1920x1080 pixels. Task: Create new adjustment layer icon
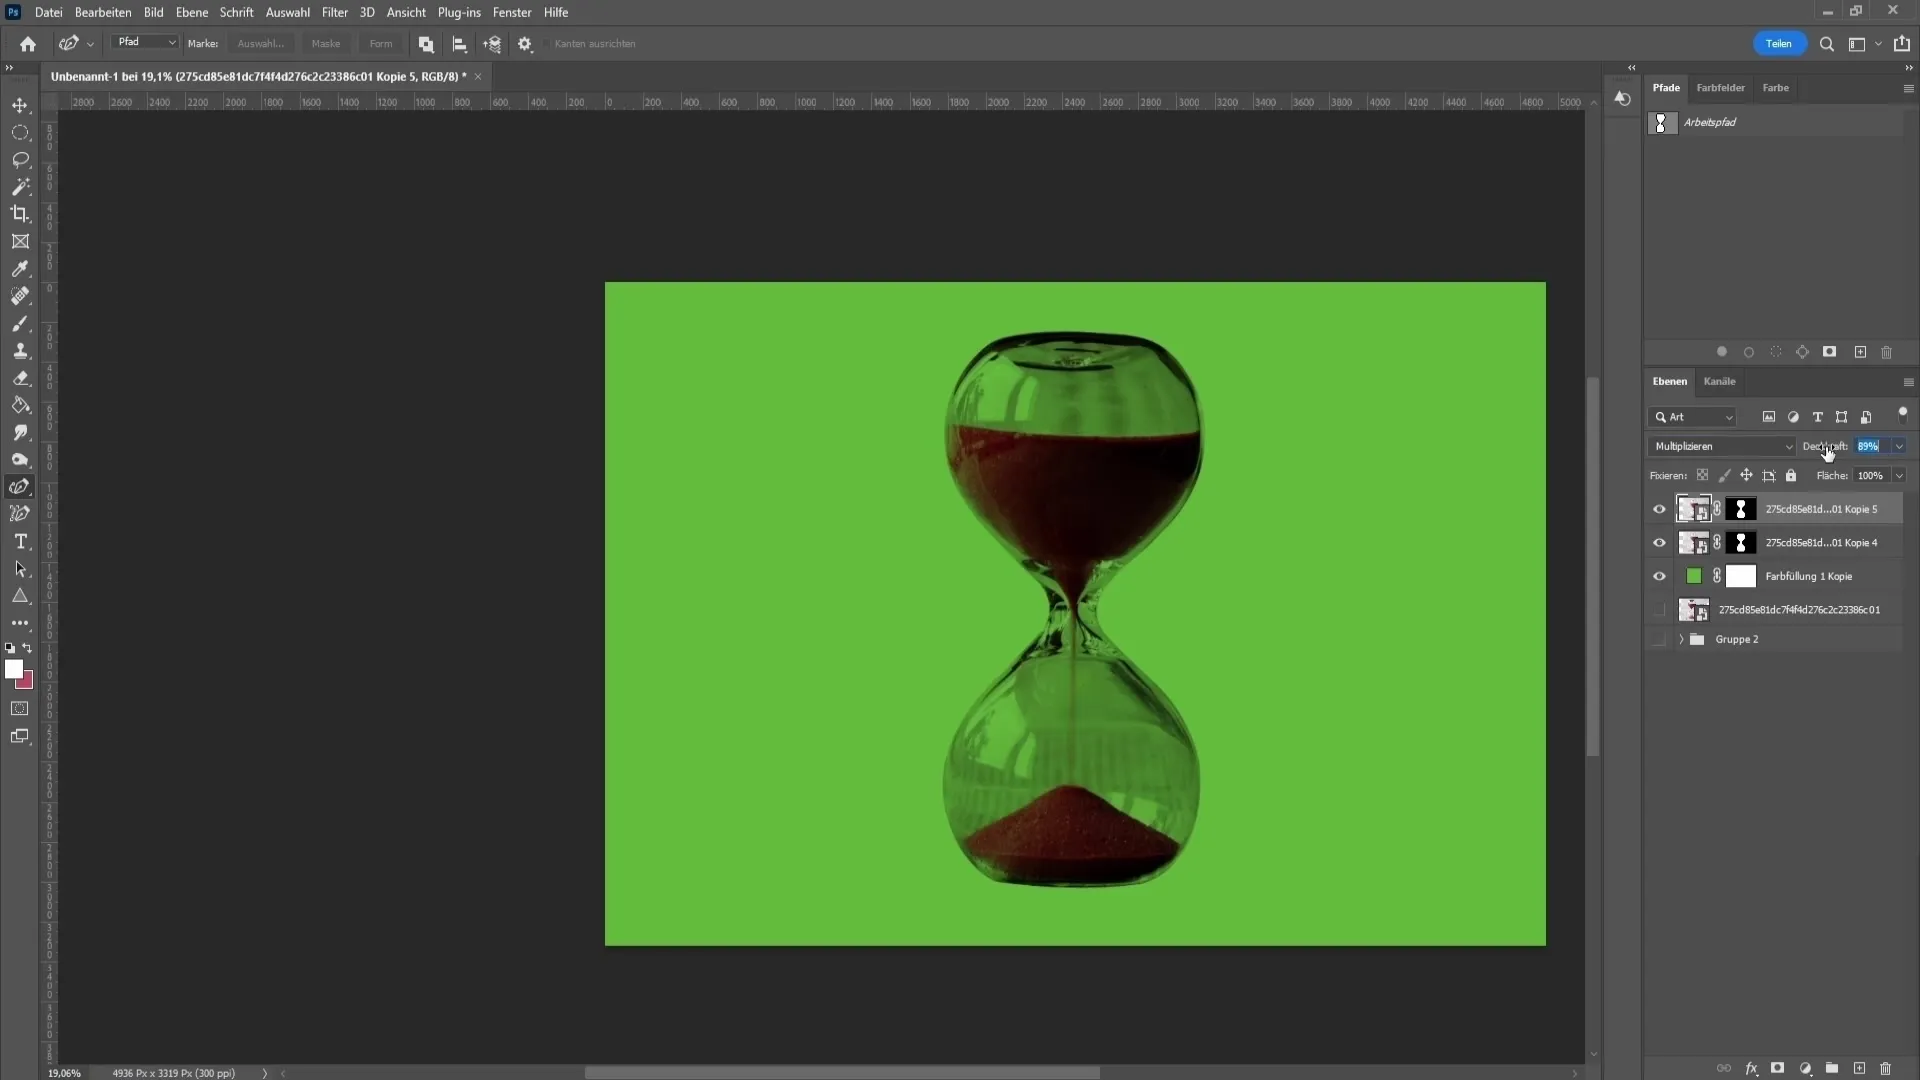pos(1806,1069)
